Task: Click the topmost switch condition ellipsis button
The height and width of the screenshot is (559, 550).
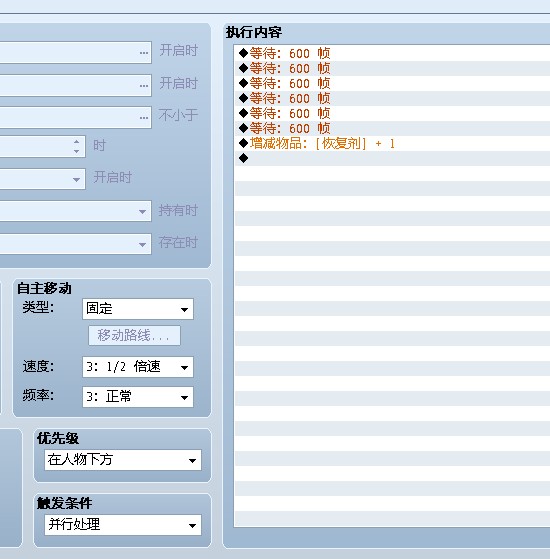Action: tap(144, 53)
